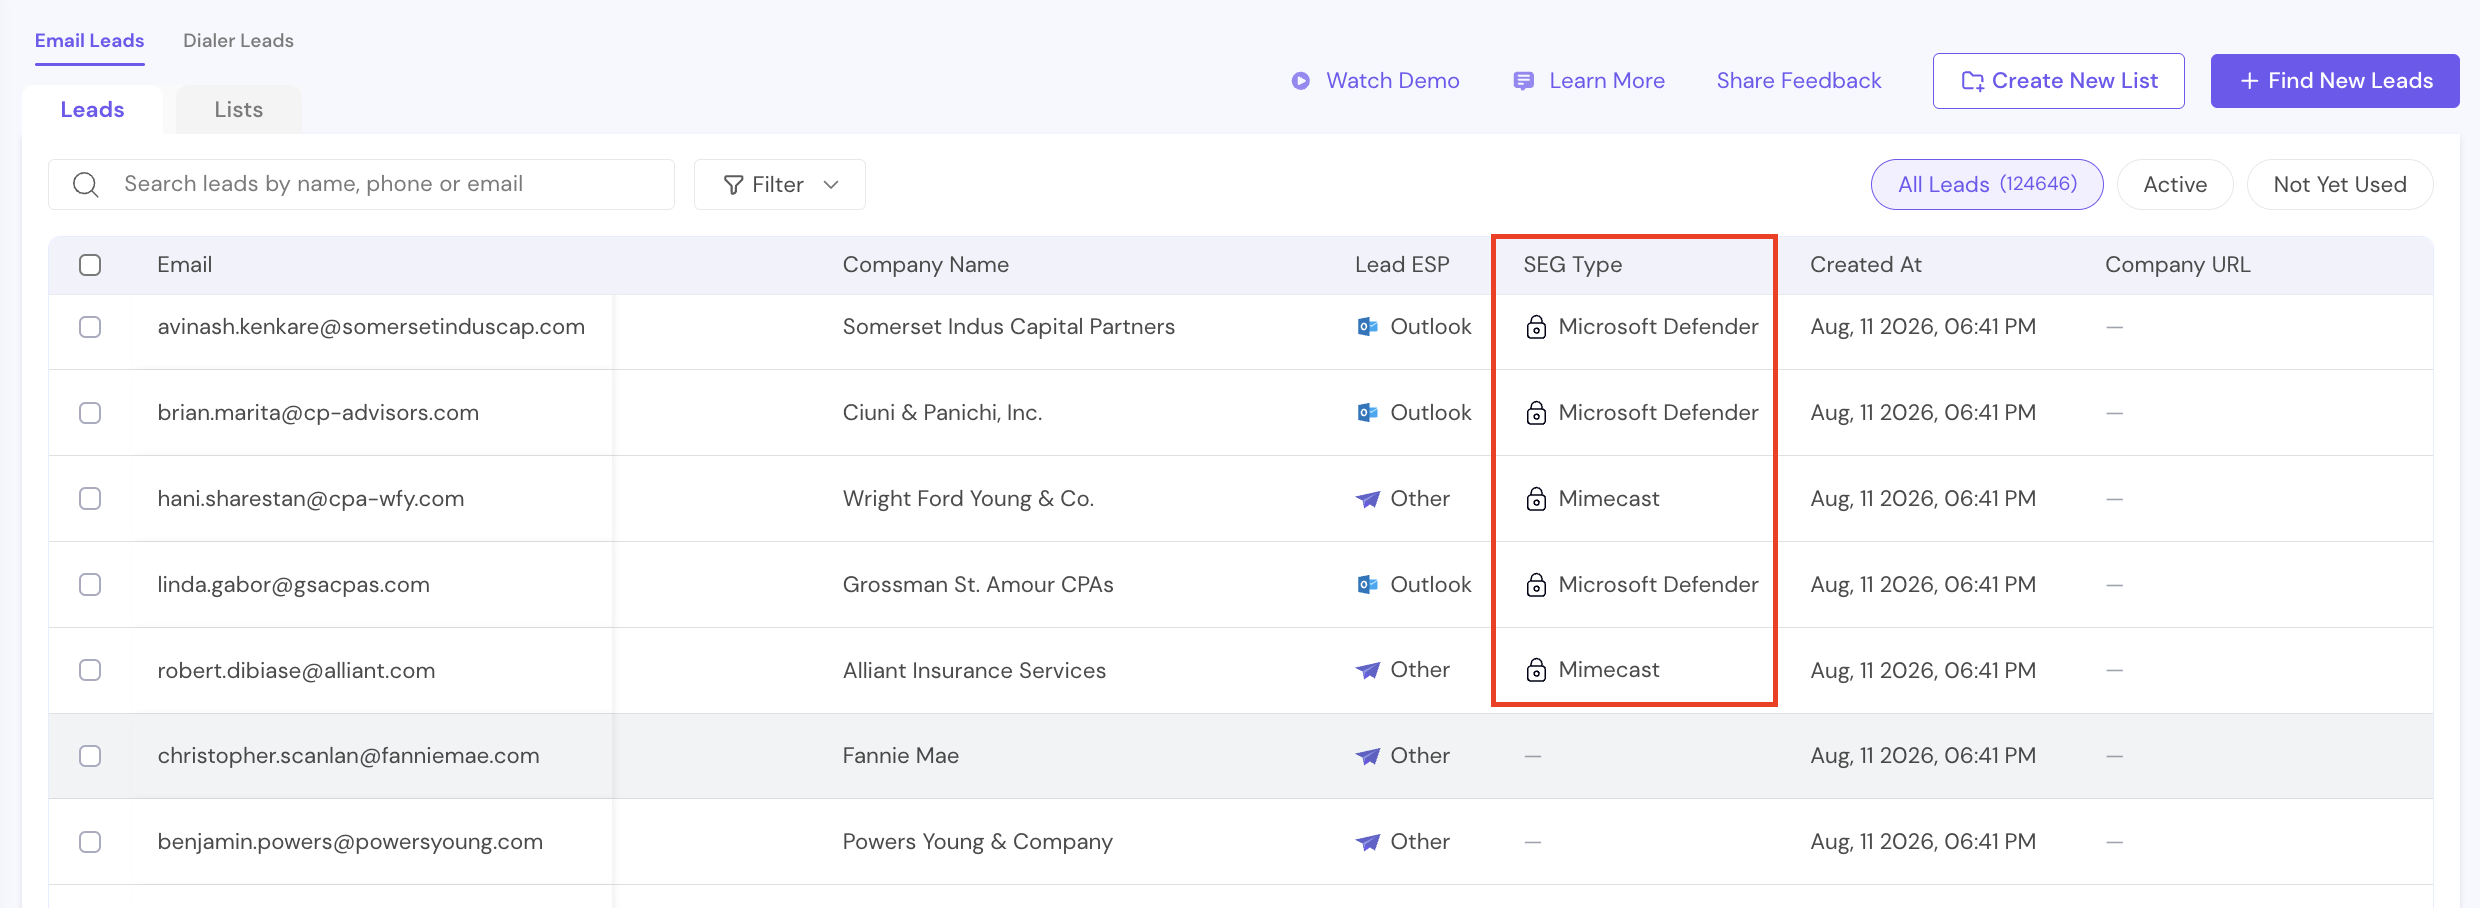2480x908 pixels.
Task: Click email hani.sharestan@cpa-wfy.com
Action: pos(311,499)
